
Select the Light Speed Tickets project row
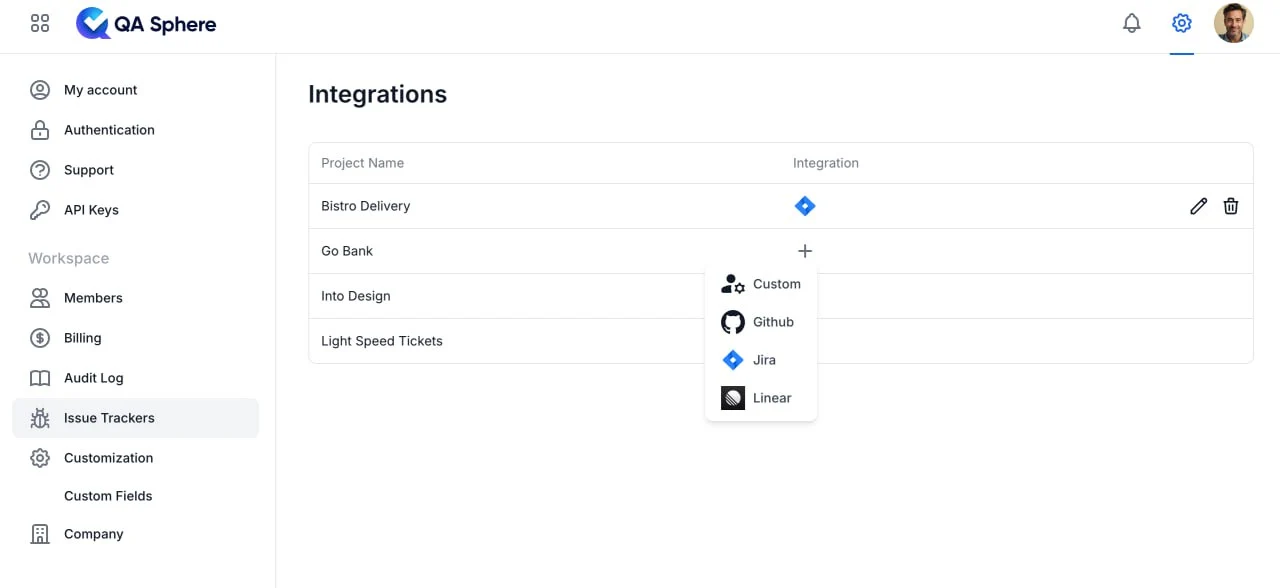tap(382, 341)
